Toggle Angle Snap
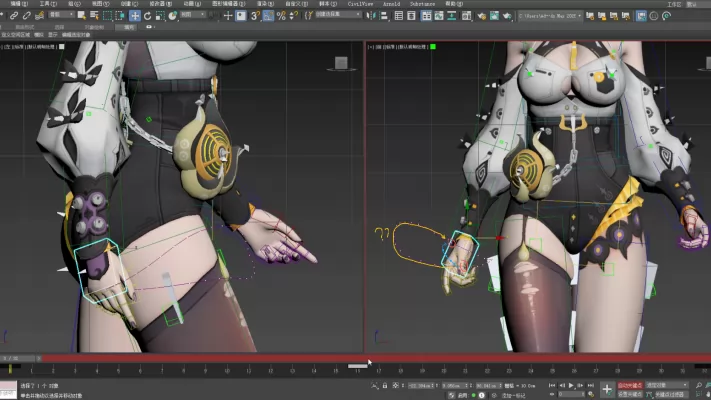The image size is (711, 400). [x=268, y=16]
